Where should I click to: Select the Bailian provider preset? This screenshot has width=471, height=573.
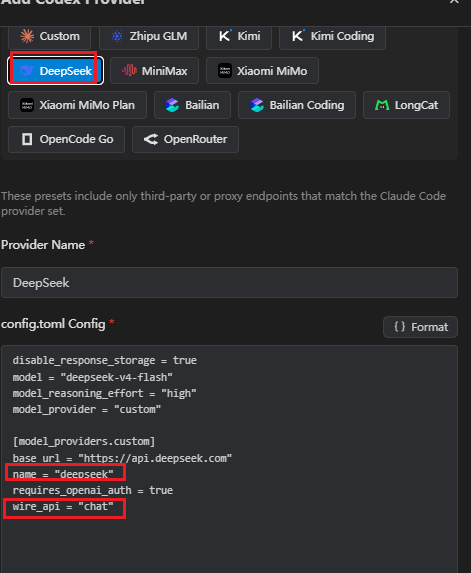[x=193, y=105]
